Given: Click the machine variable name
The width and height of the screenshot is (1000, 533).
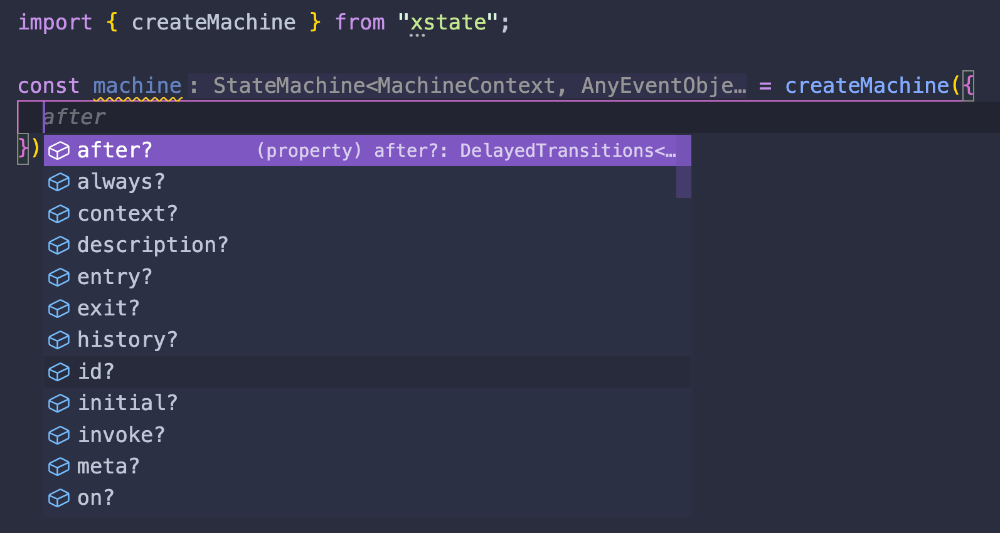Looking at the screenshot, I should (137, 86).
